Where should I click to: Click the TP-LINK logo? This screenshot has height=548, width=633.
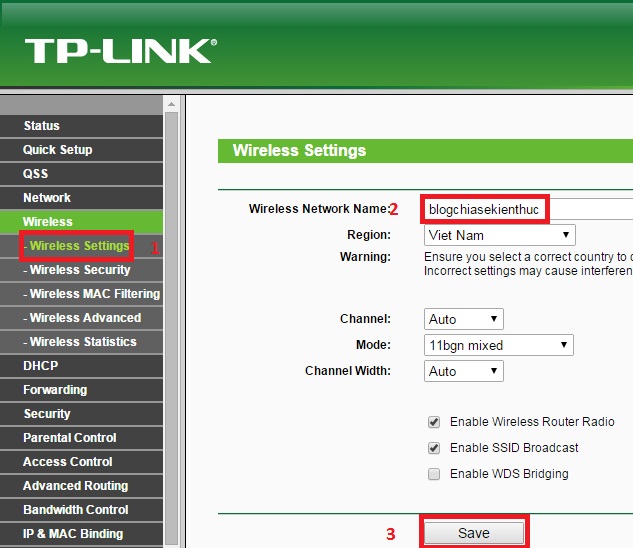pyautogui.click(x=121, y=51)
